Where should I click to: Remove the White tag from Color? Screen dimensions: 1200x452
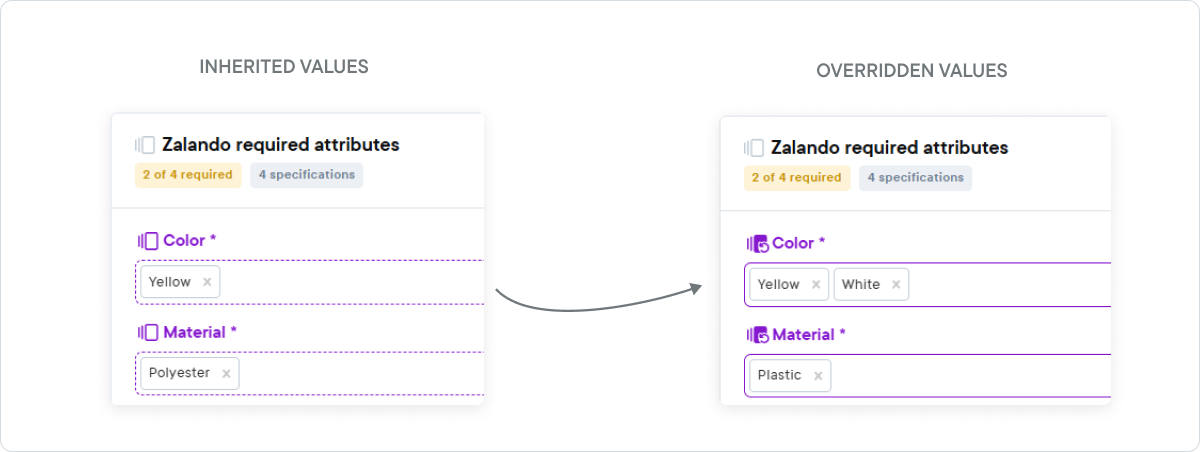(x=896, y=285)
